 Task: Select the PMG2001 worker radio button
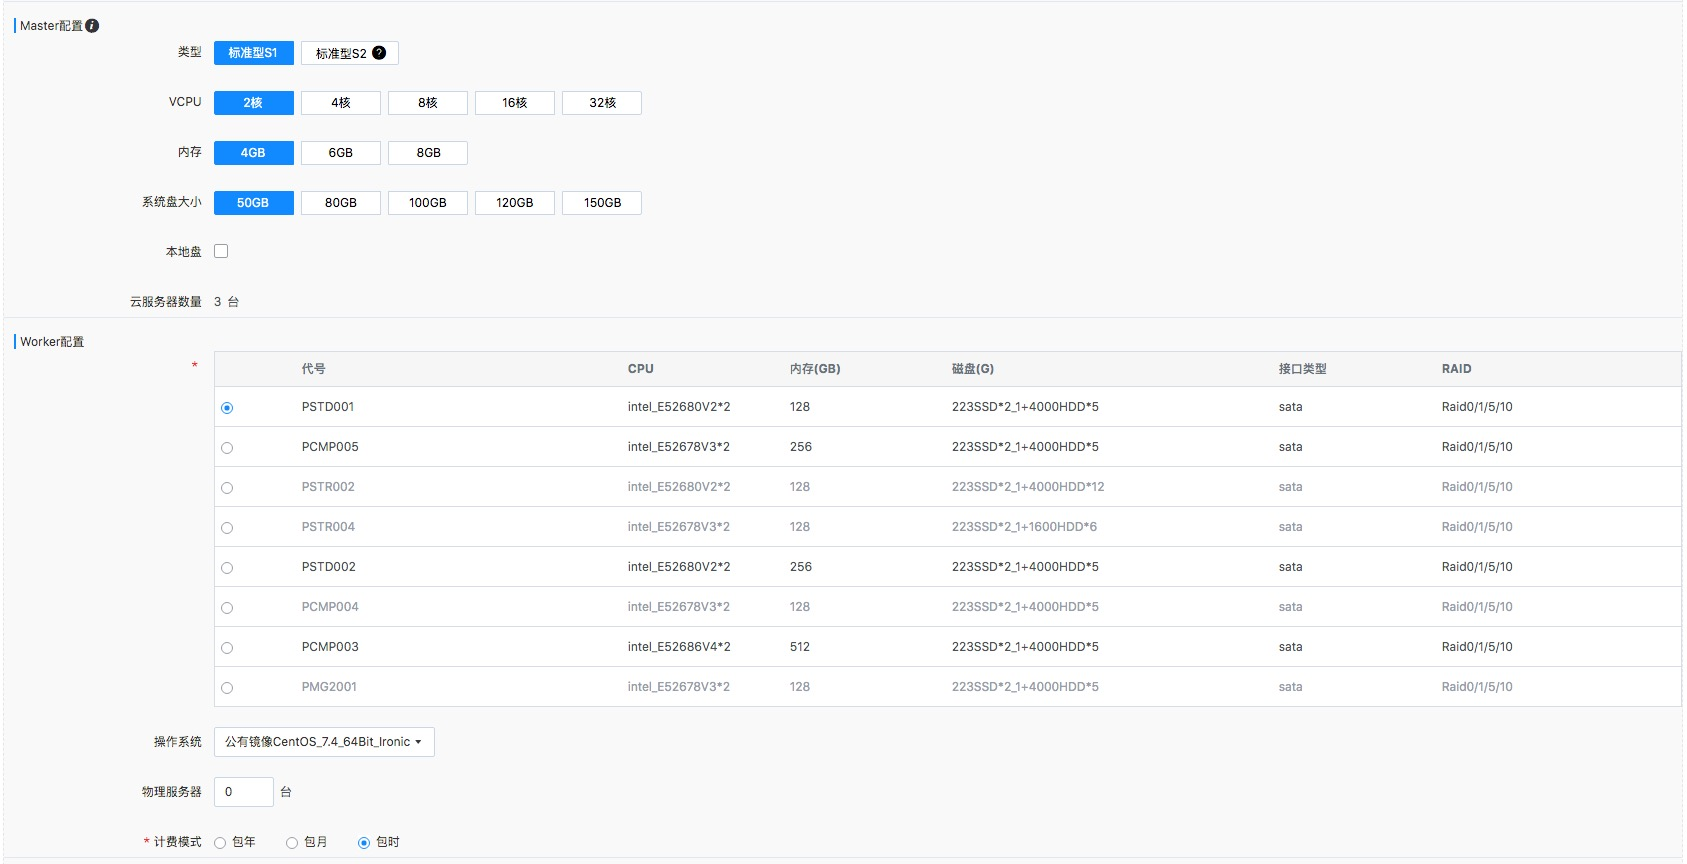pos(227,688)
